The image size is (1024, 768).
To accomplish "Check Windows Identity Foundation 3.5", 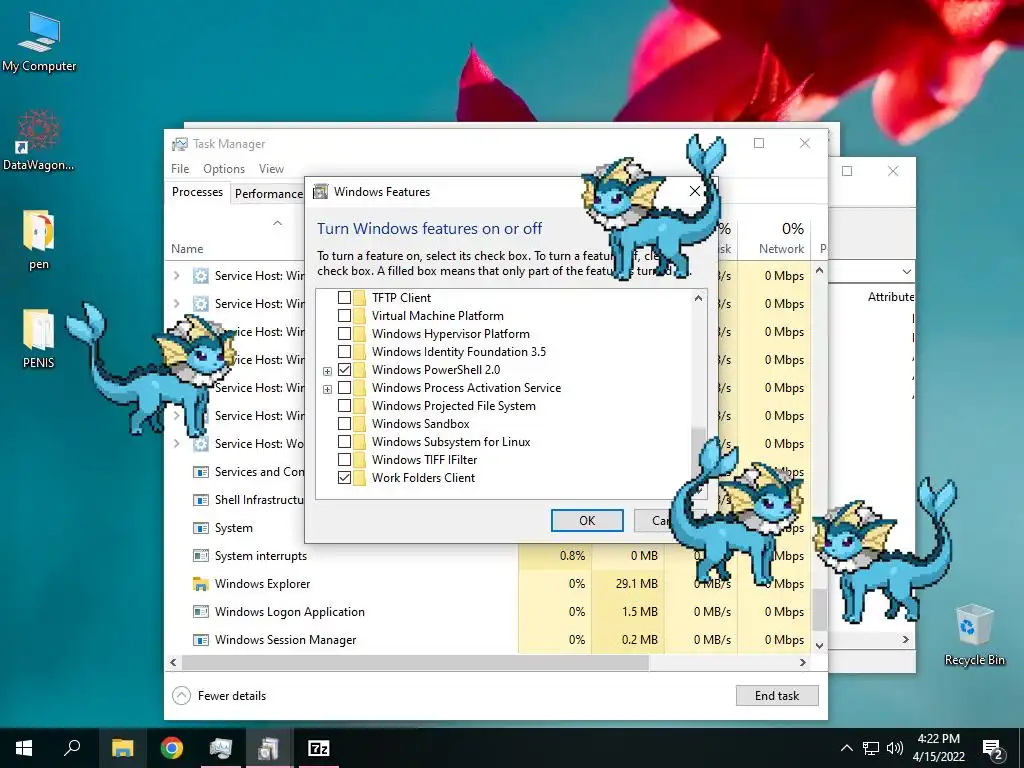I will pos(344,351).
